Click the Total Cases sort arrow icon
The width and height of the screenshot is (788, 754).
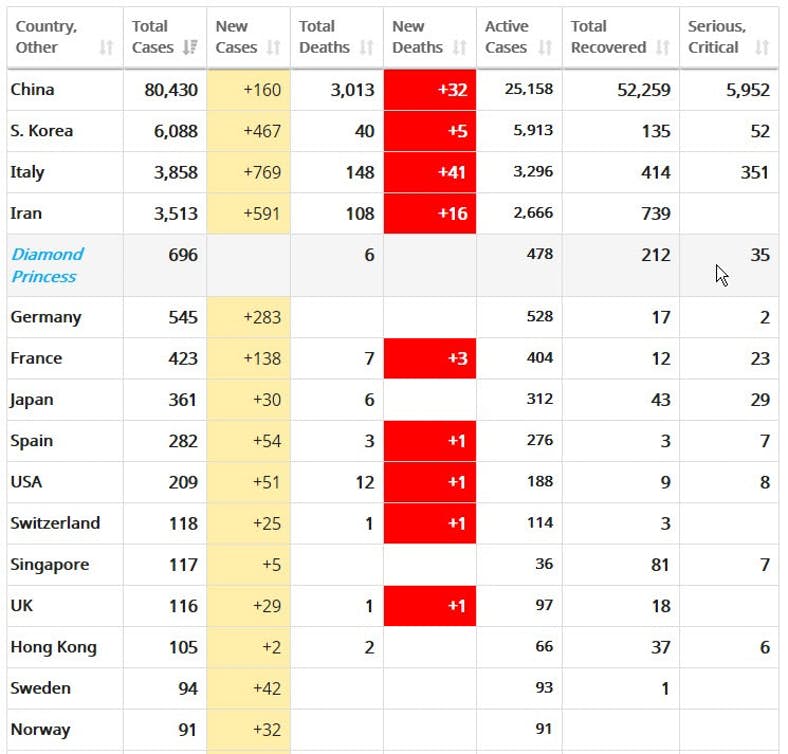click(190, 47)
